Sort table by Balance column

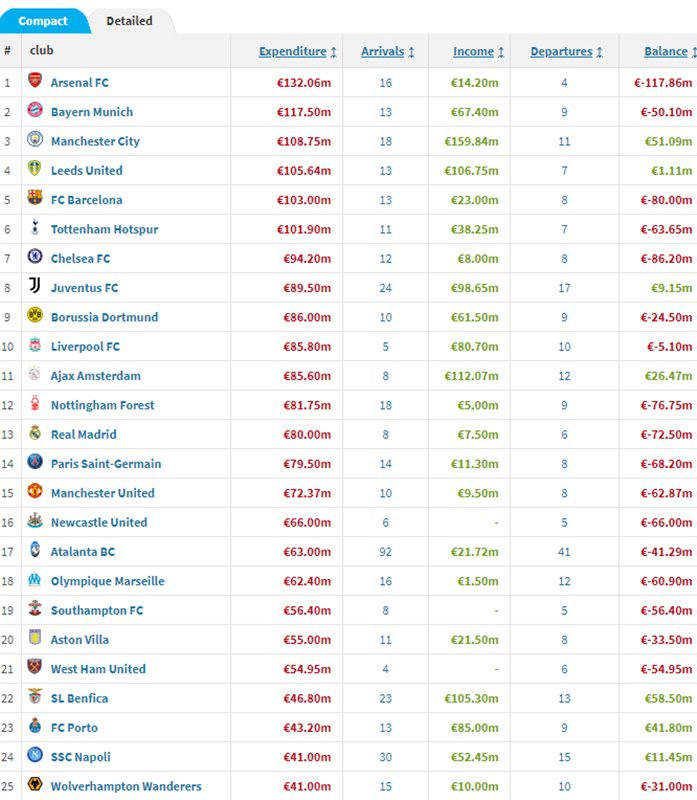click(x=665, y=52)
